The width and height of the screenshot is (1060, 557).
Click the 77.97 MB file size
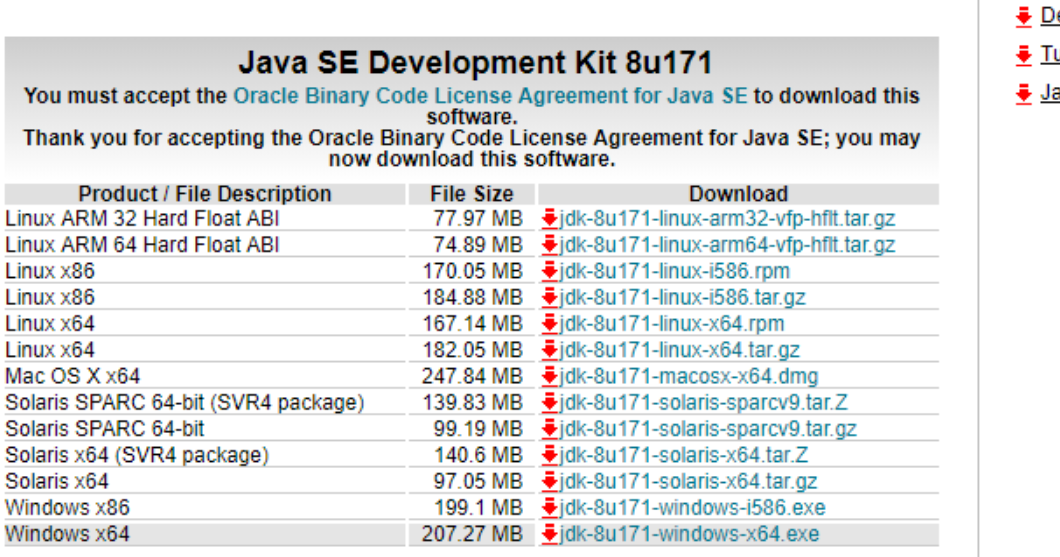[478, 218]
